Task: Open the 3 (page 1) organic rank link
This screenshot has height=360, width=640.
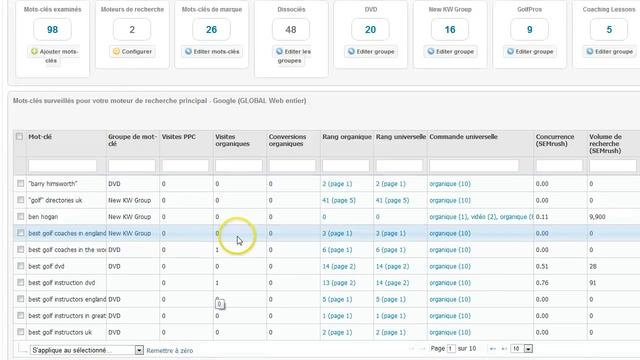Action: [337, 233]
